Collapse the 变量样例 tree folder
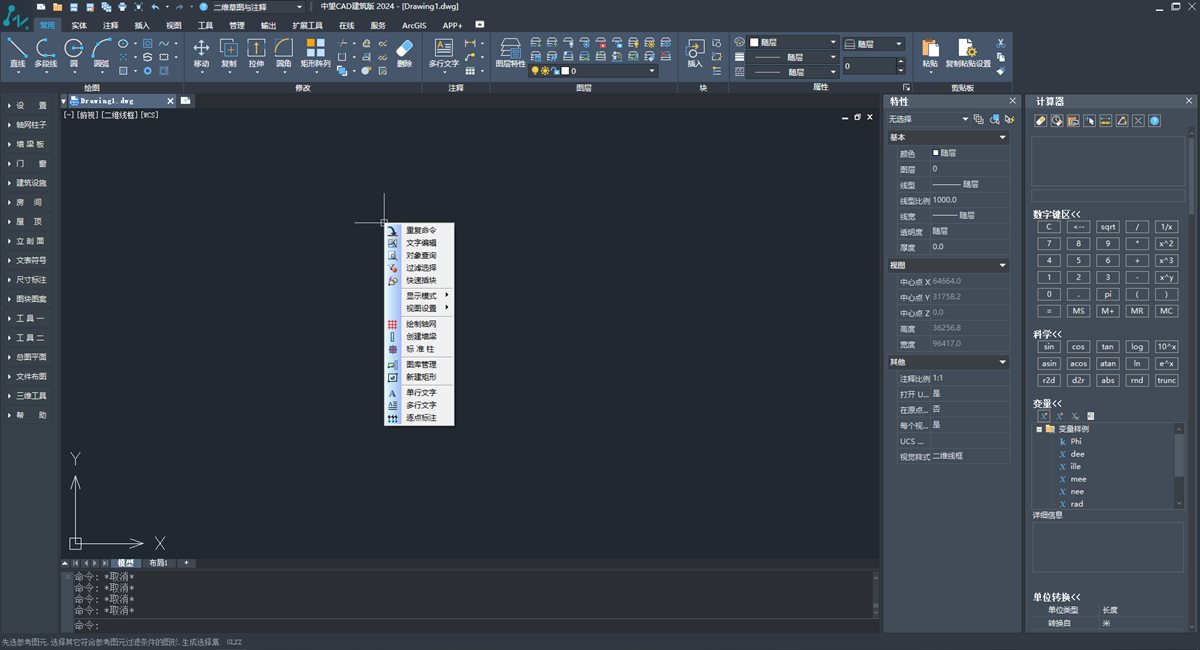 pos(1039,429)
